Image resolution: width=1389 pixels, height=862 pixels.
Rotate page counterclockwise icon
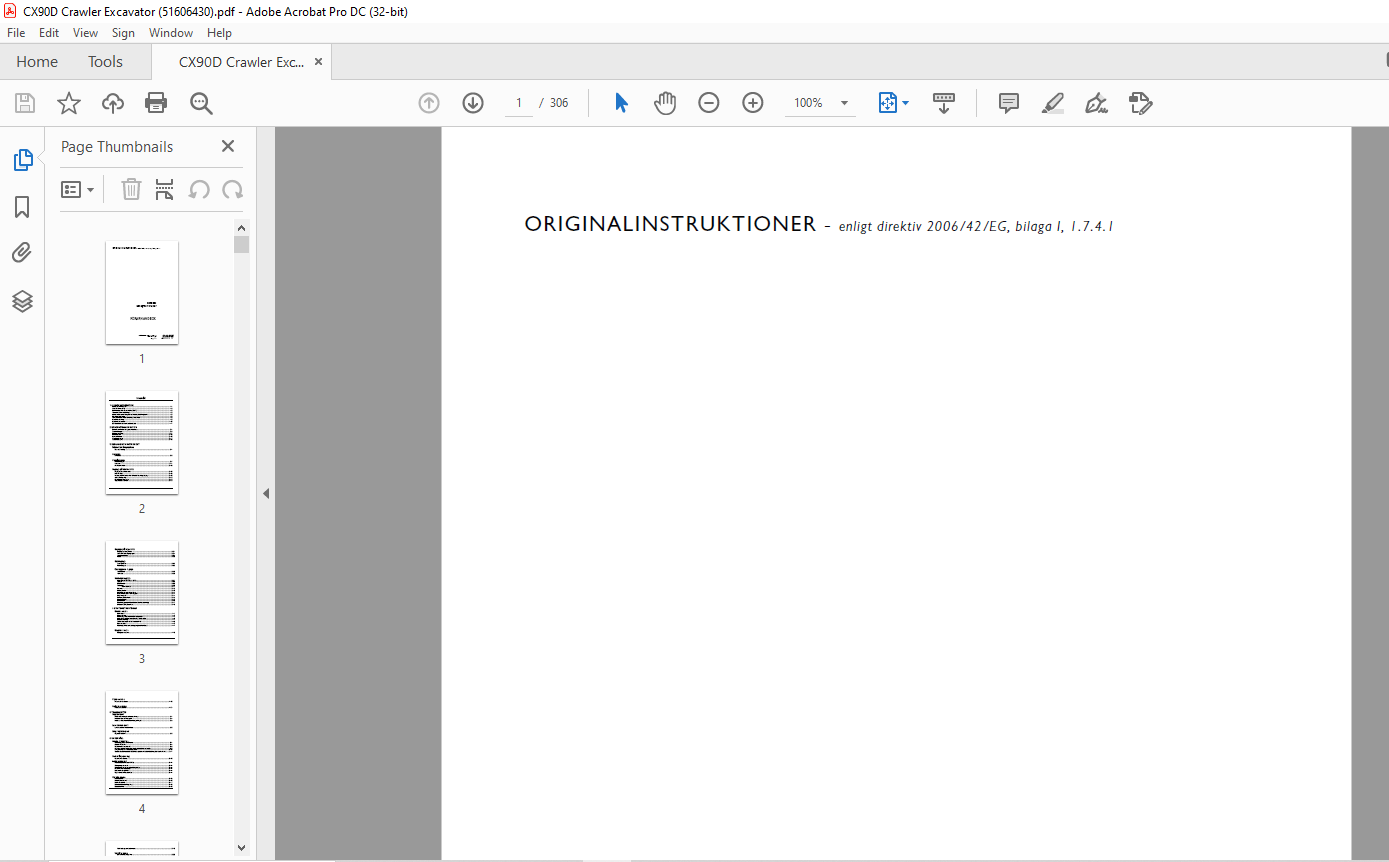click(x=199, y=189)
